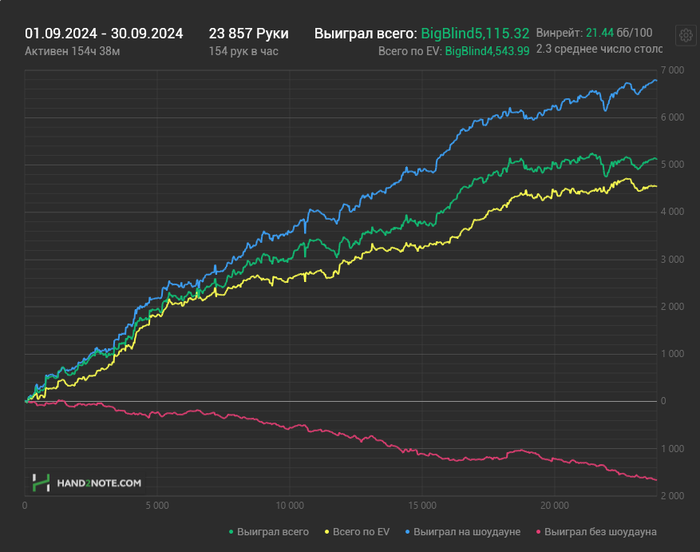Open the graph settings gear icon
This screenshot has height=552, width=700.
coord(686,35)
